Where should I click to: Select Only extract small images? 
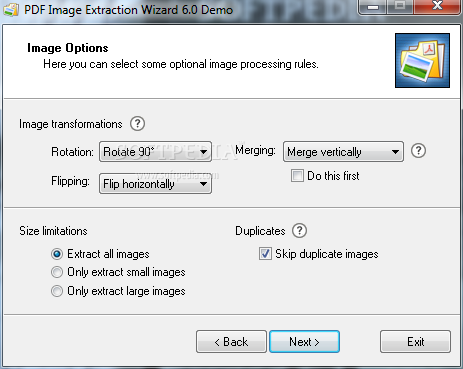click(57, 272)
